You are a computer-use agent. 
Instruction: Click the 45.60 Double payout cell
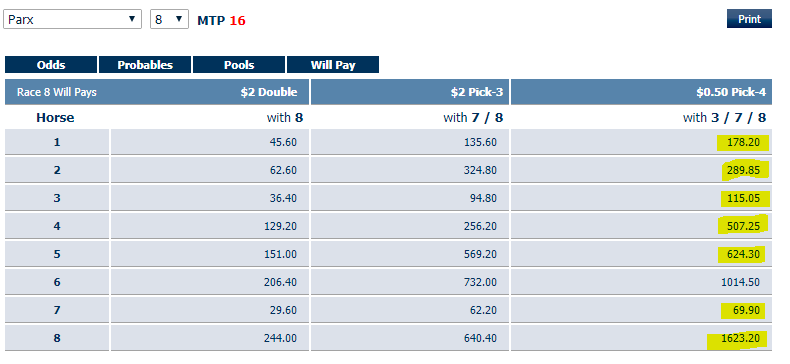coord(210,142)
